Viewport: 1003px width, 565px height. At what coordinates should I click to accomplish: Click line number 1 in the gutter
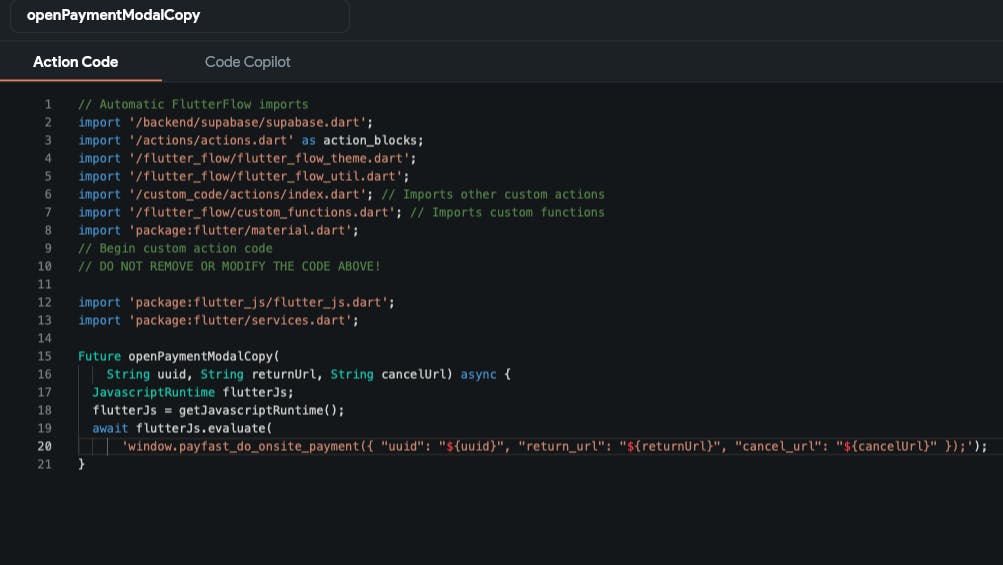pos(47,104)
